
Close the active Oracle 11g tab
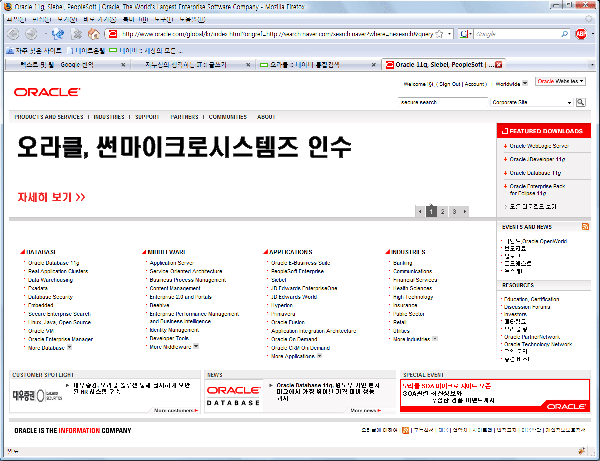coord(499,65)
